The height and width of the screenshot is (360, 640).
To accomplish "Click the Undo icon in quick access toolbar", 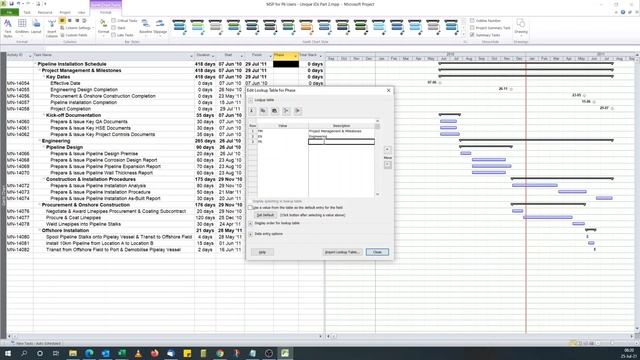I will pos(19,4).
